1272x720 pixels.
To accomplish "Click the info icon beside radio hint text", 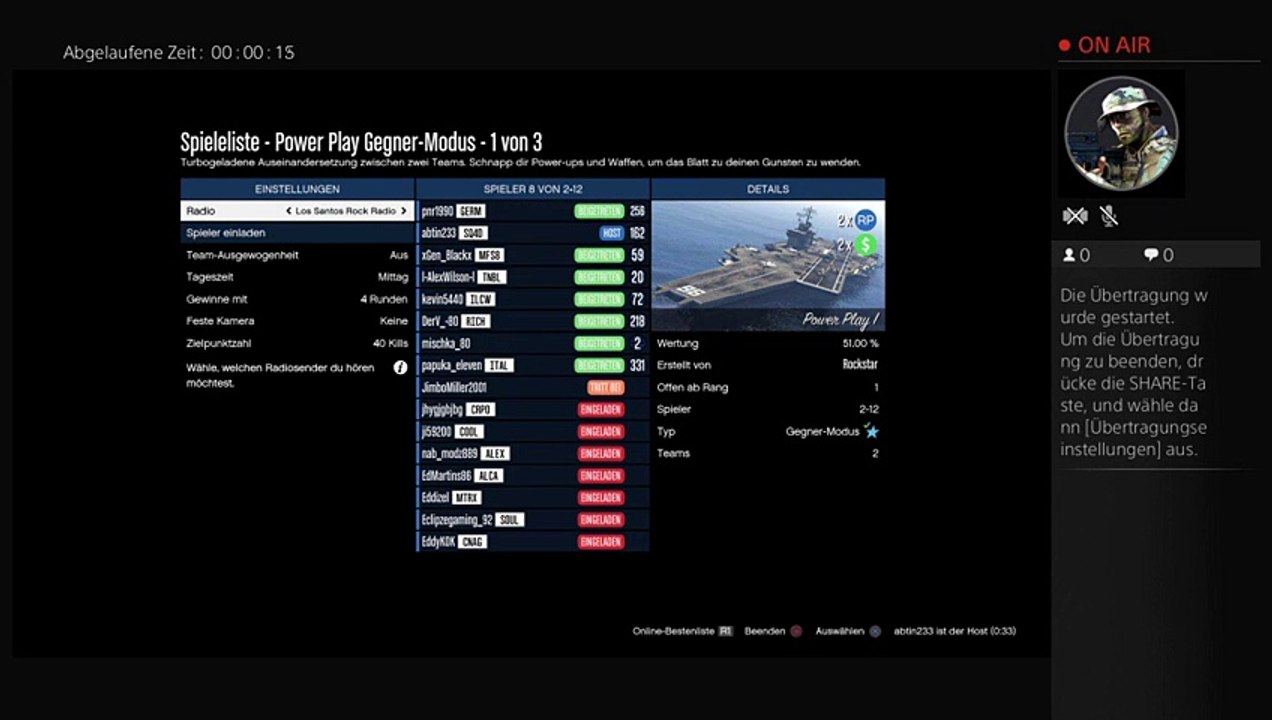I will [x=400, y=368].
